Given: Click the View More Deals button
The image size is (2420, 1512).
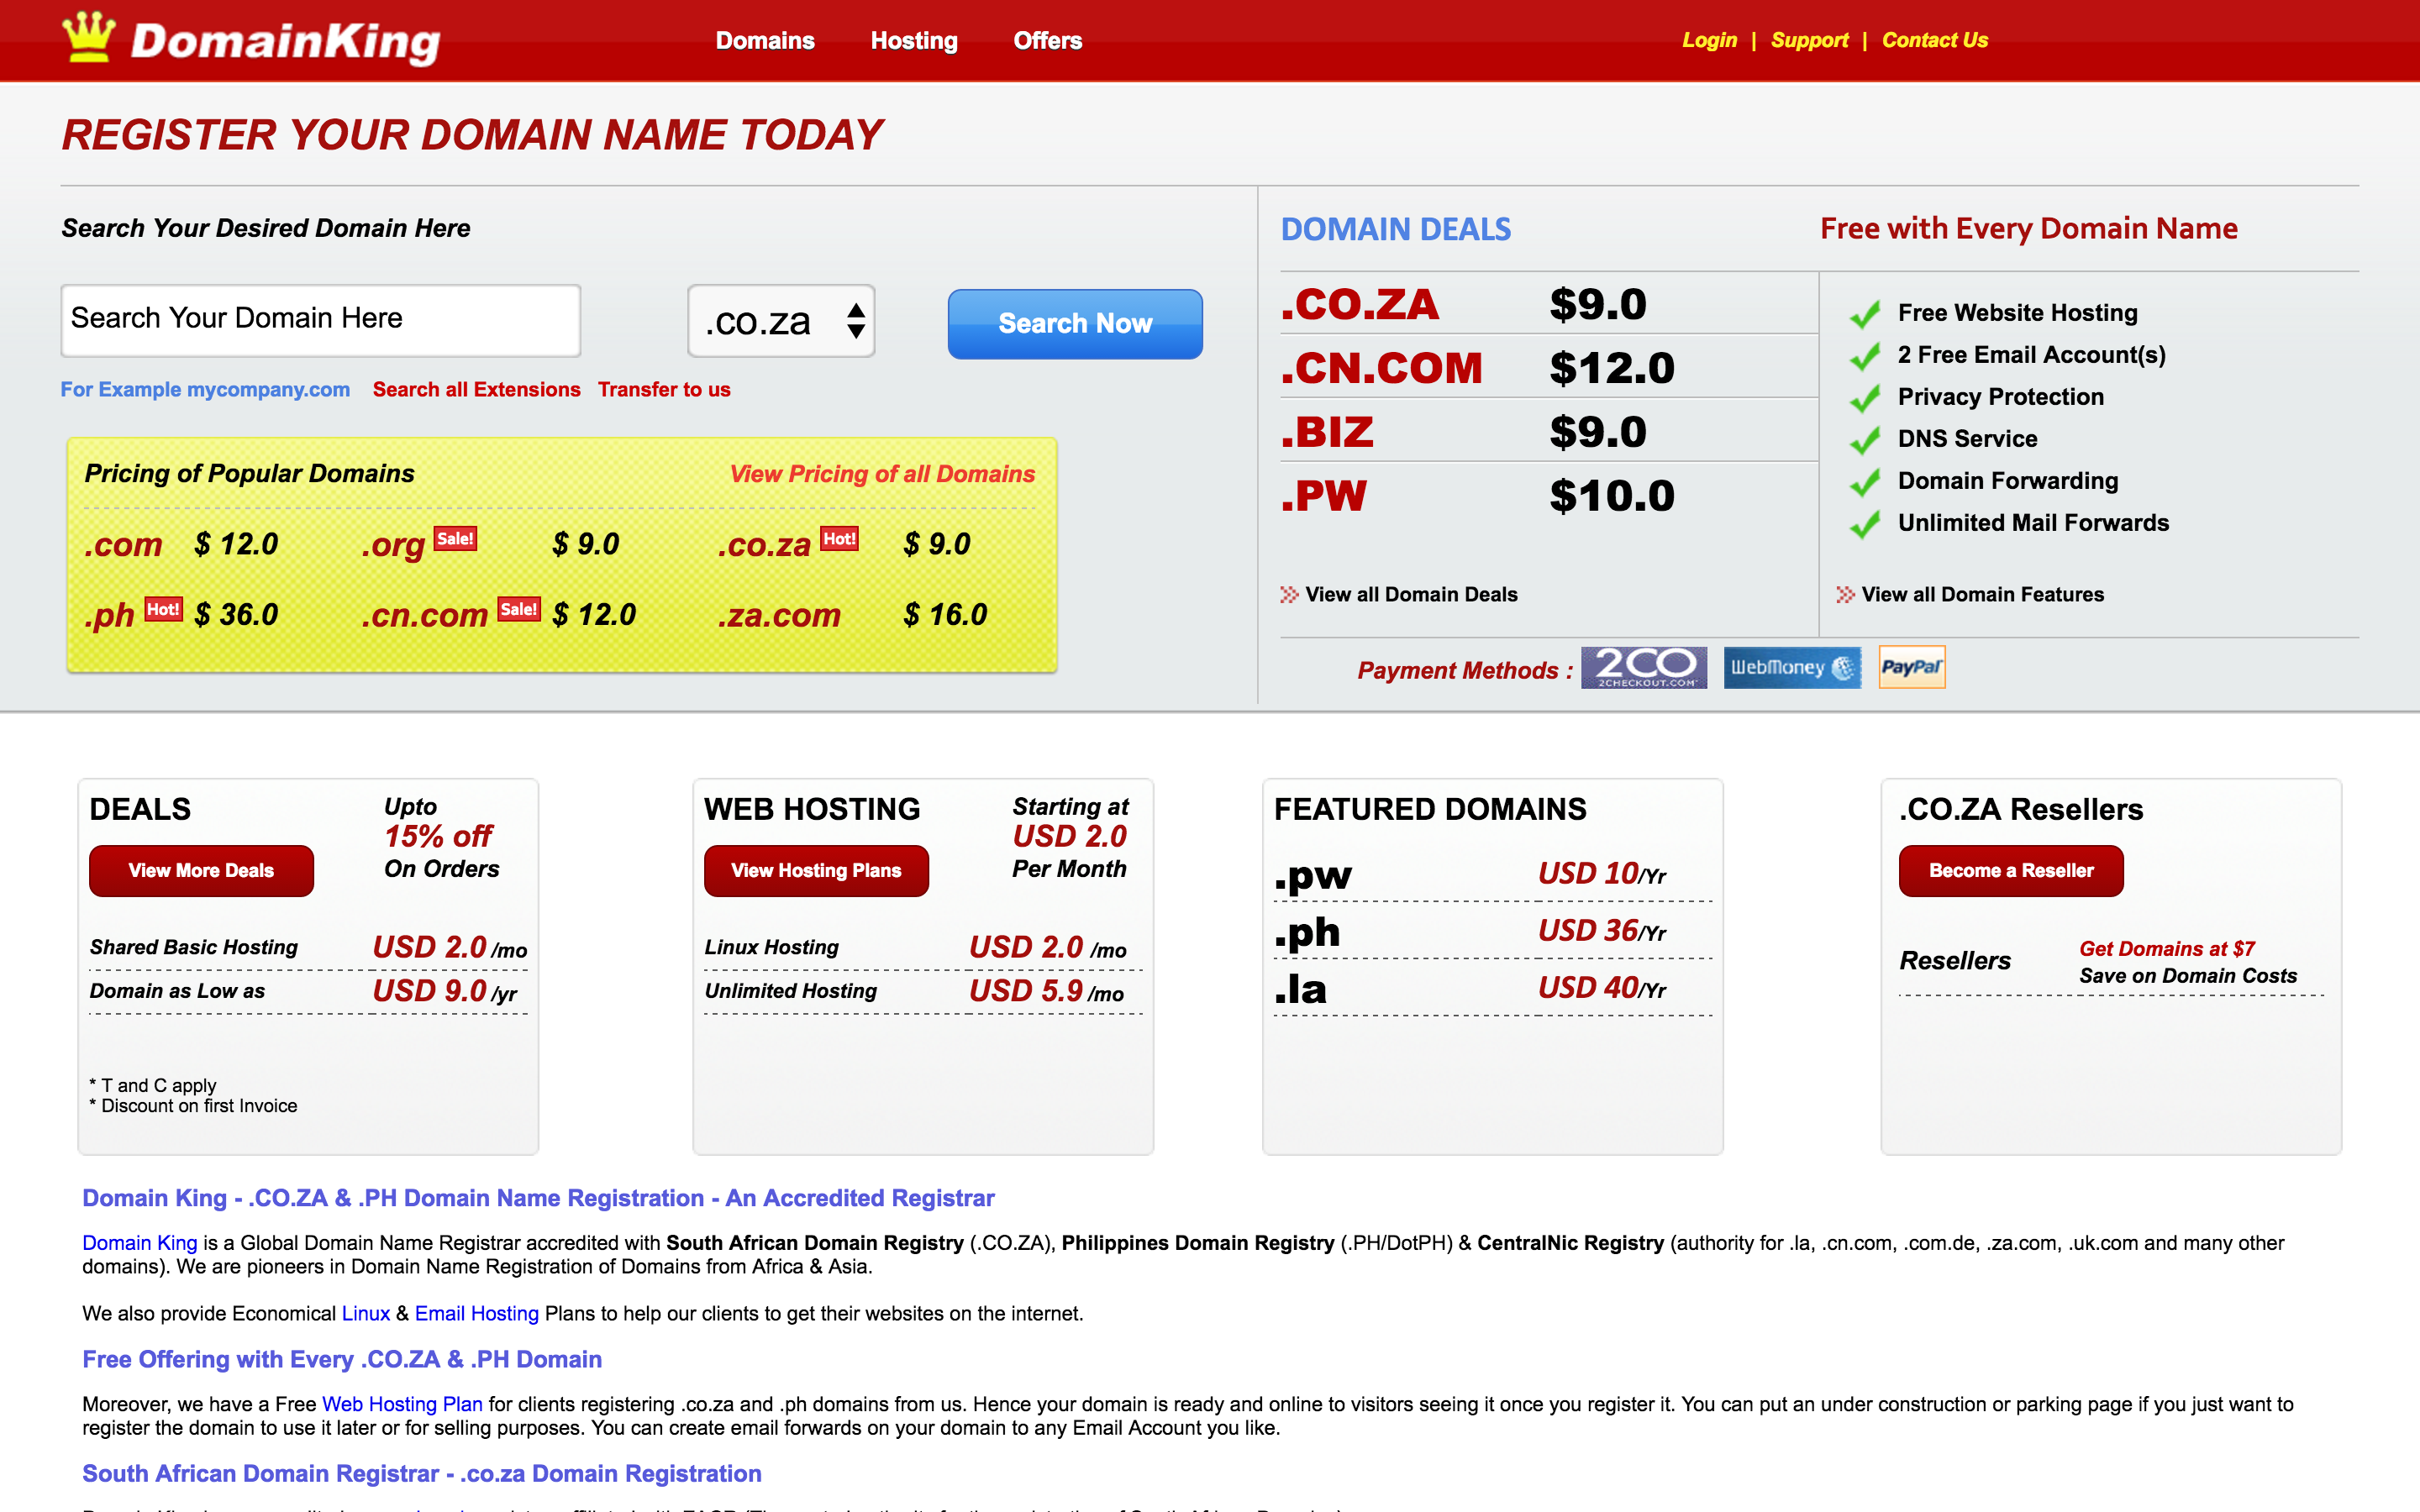Looking at the screenshot, I should tap(201, 870).
